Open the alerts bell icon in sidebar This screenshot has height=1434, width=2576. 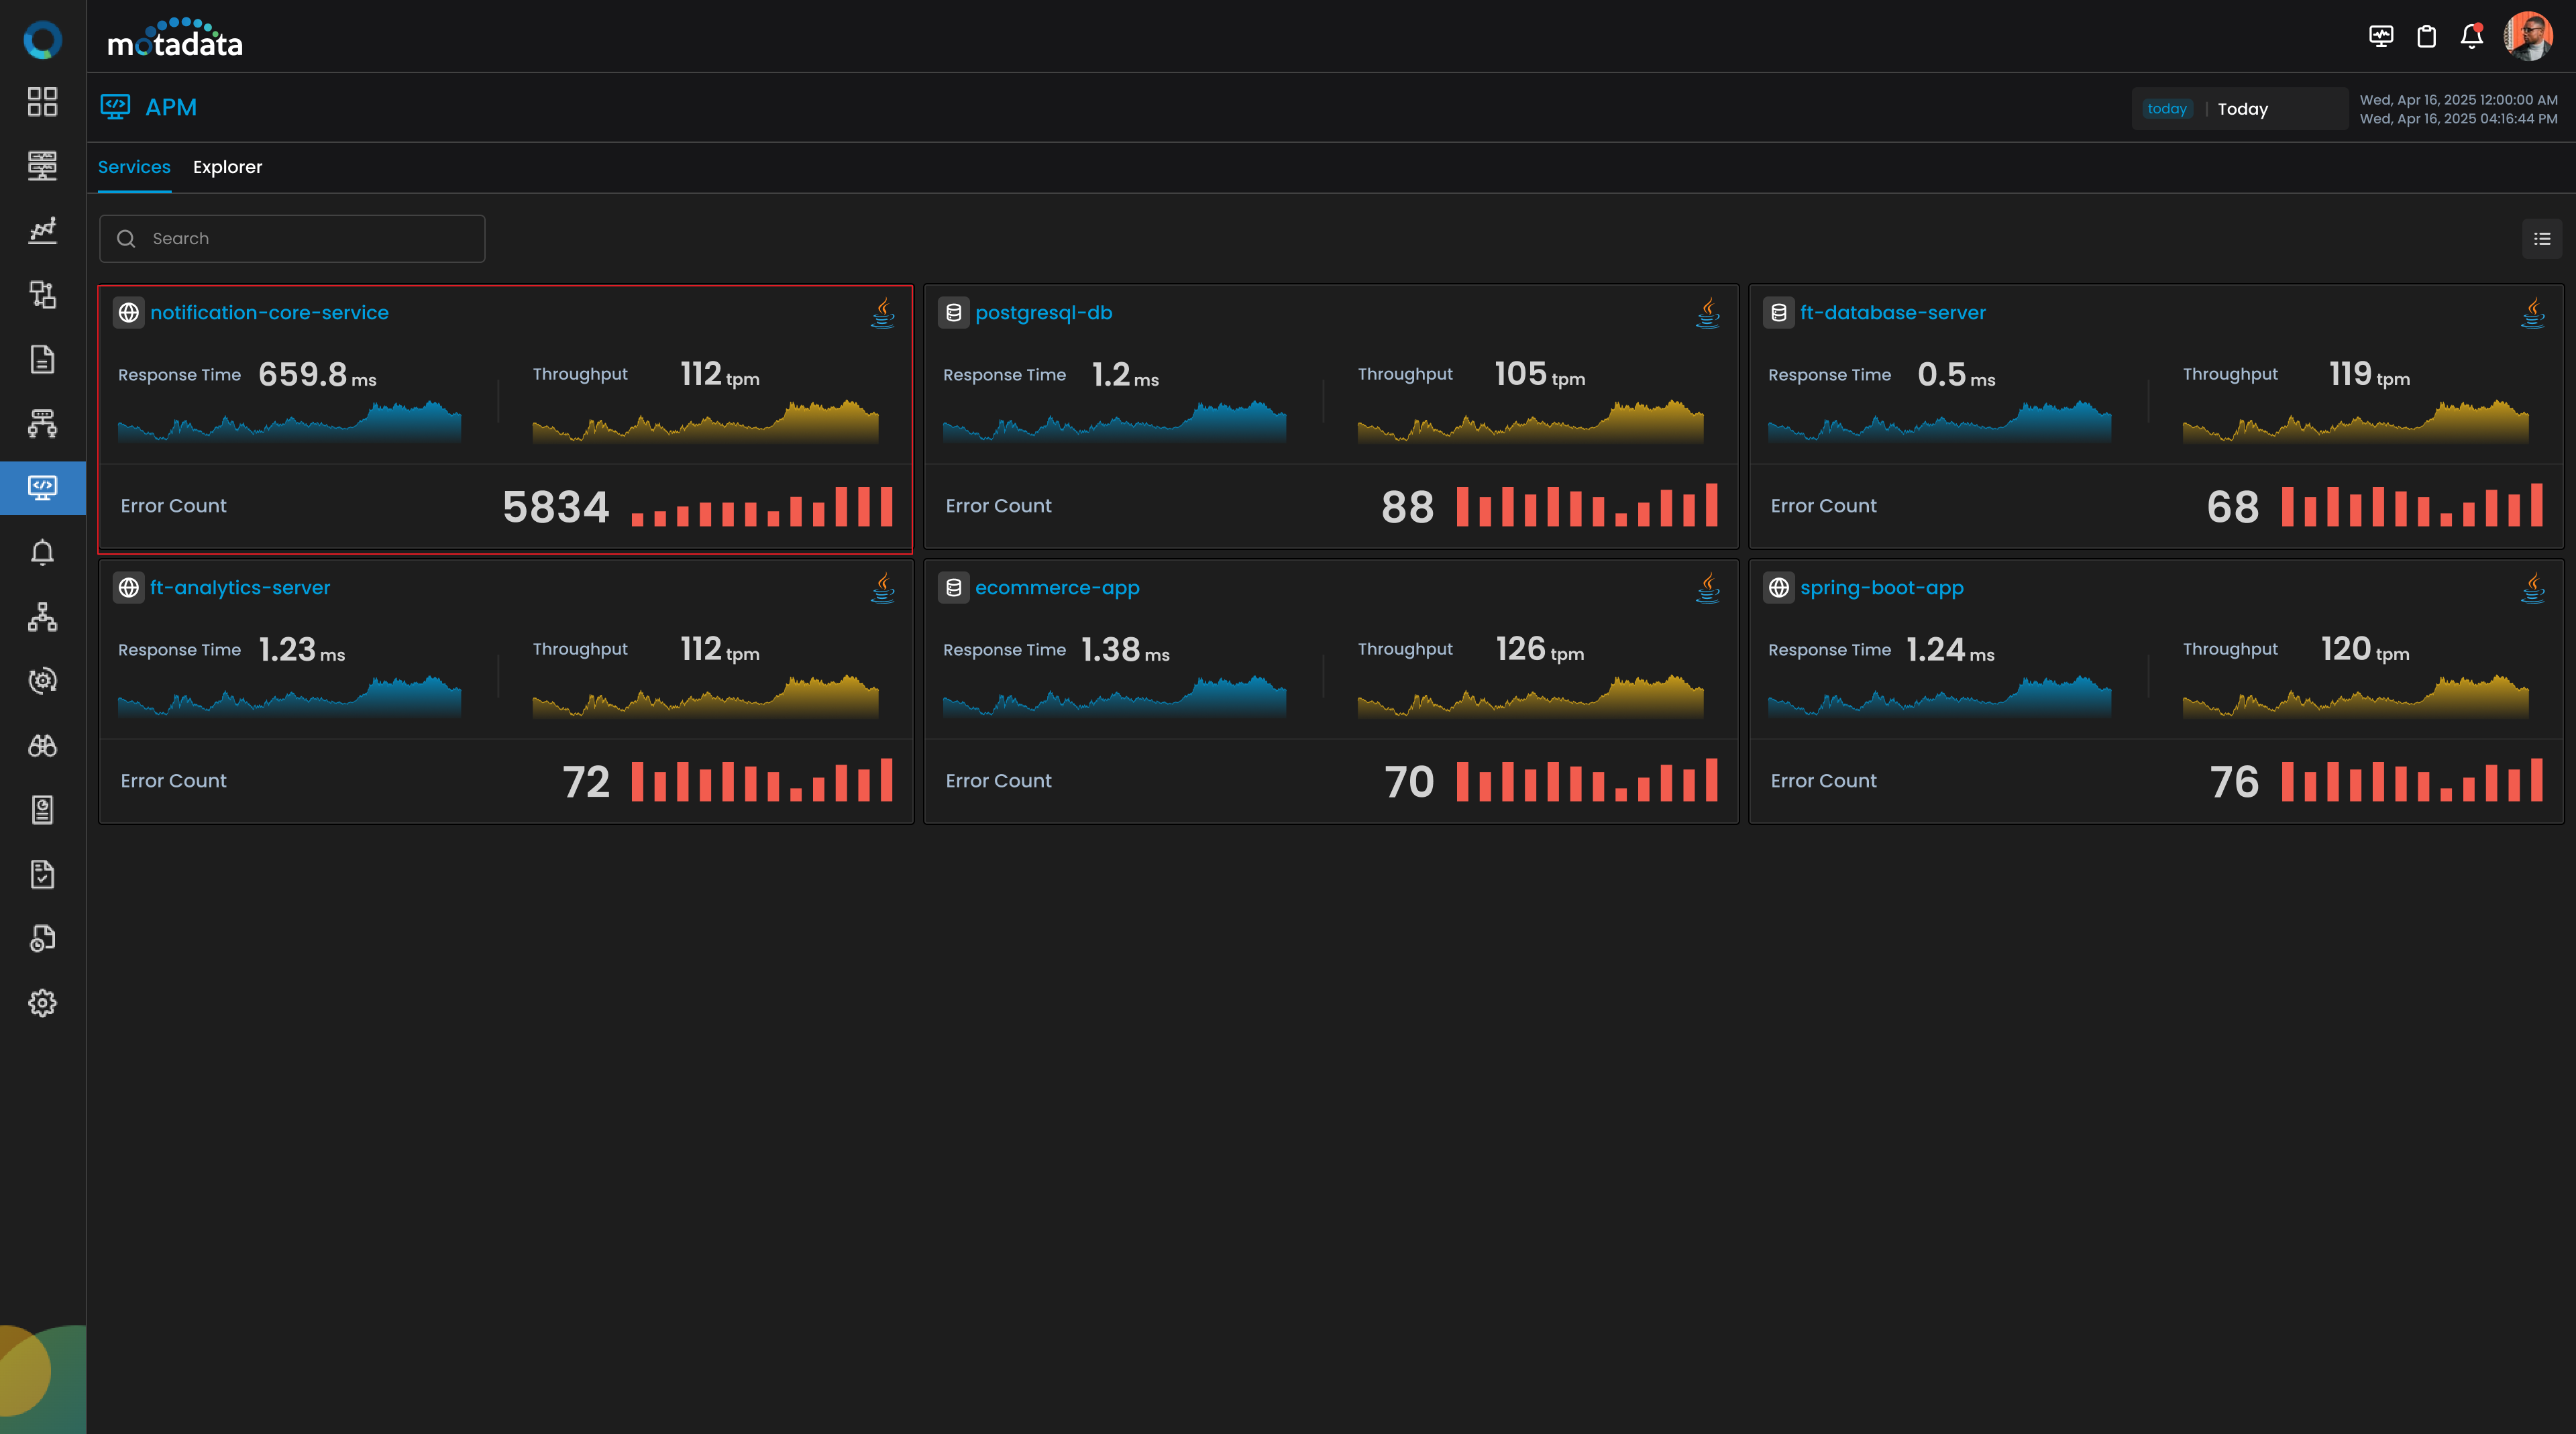point(42,552)
